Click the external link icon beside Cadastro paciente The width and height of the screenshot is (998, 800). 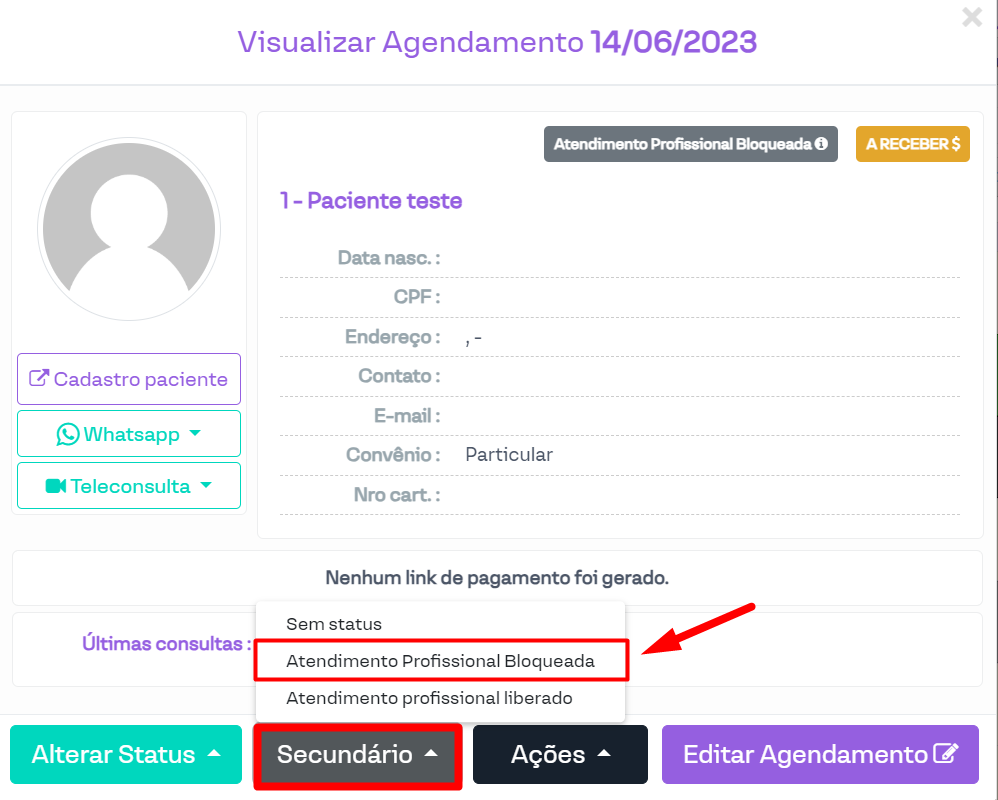point(39,379)
